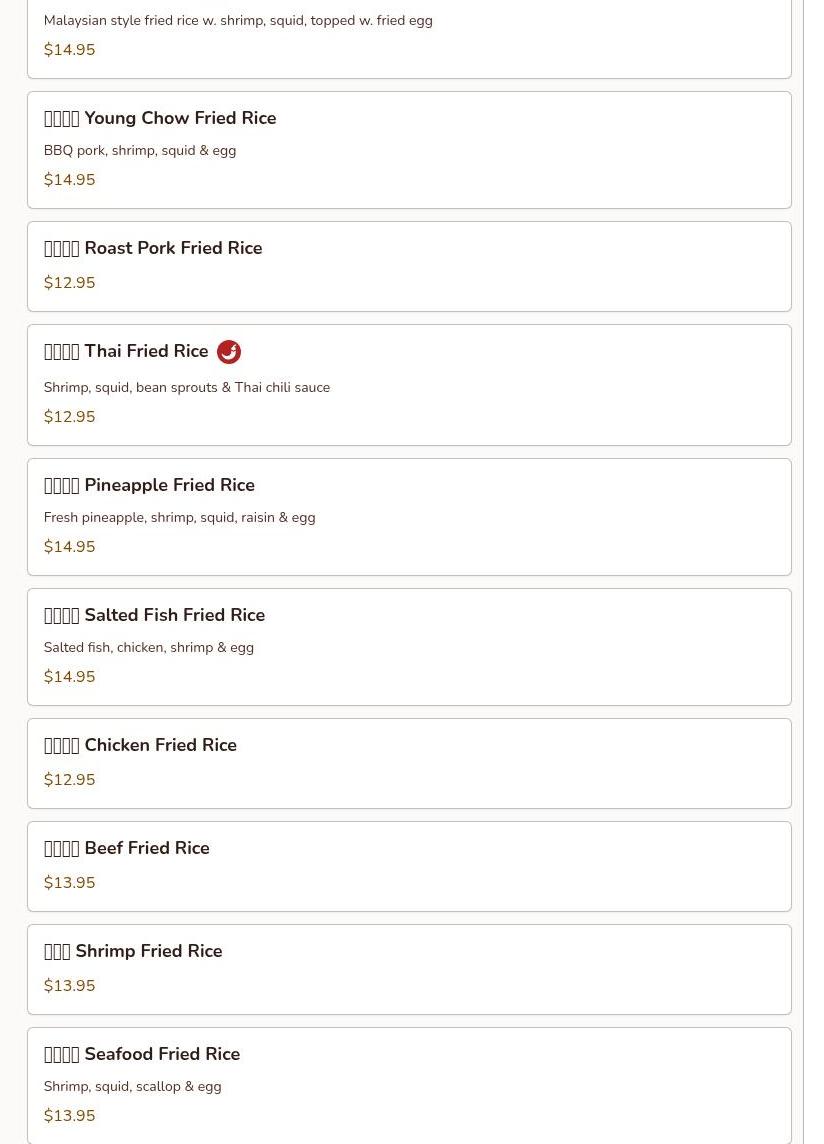Click the Malaysian style fried rice description
Viewport: 824px width, 1144px height.
(x=238, y=20)
